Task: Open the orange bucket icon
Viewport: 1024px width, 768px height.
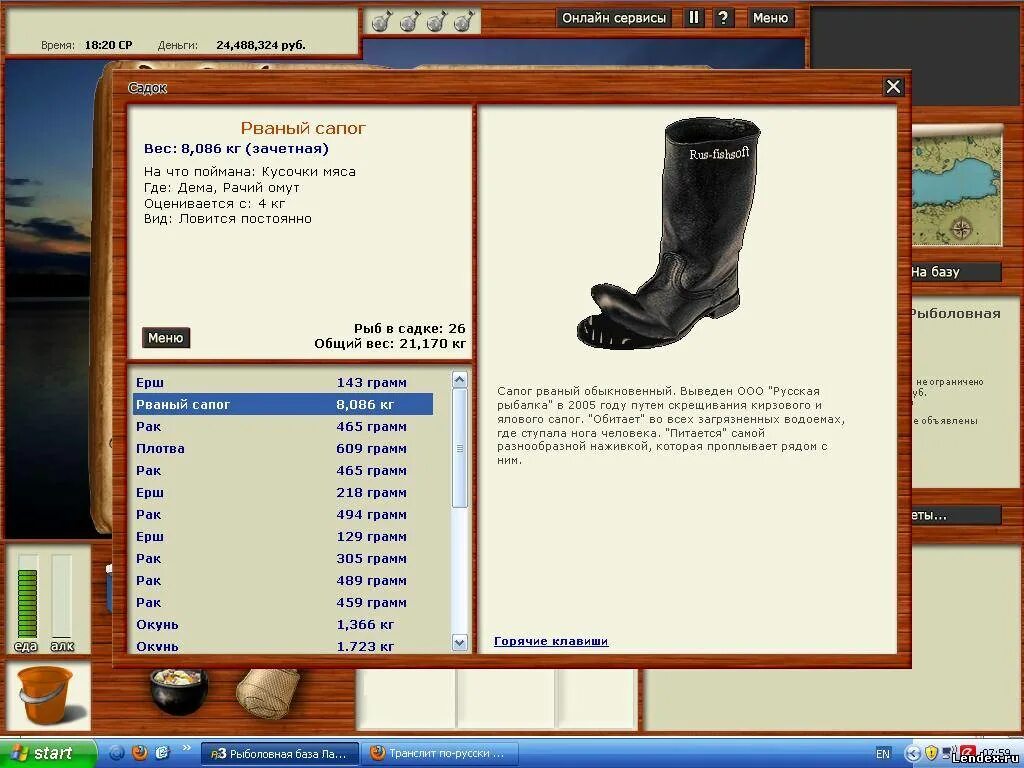Action: (x=46, y=696)
